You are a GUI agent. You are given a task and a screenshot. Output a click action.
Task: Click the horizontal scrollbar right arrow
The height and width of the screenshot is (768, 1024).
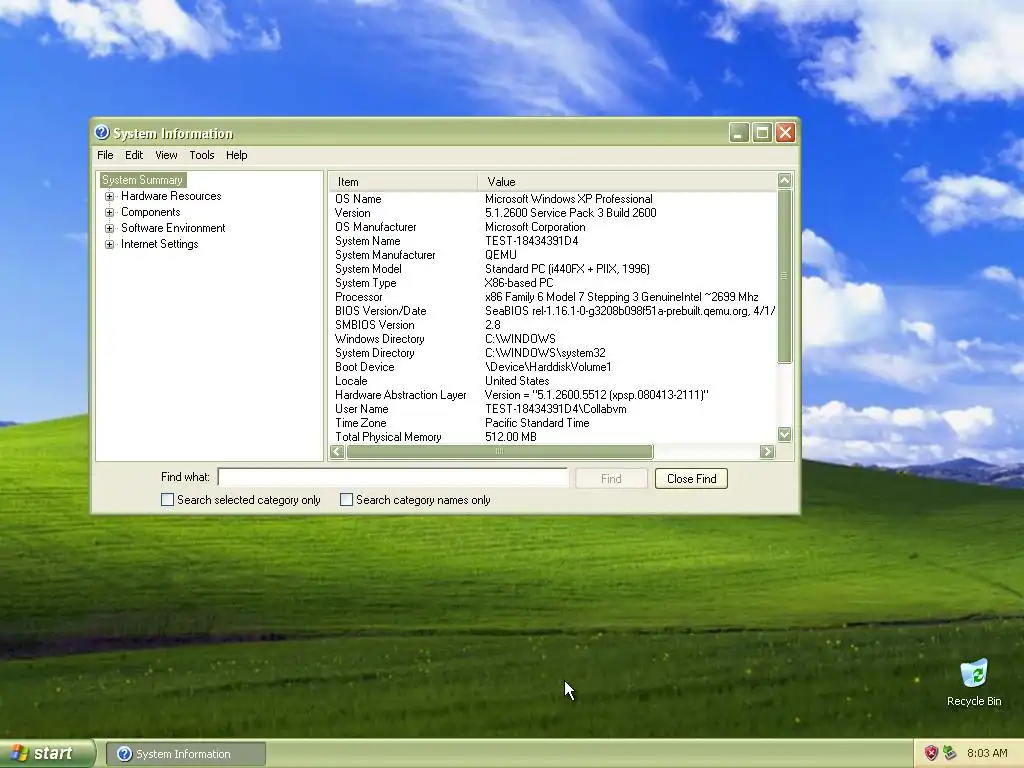pyautogui.click(x=767, y=451)
